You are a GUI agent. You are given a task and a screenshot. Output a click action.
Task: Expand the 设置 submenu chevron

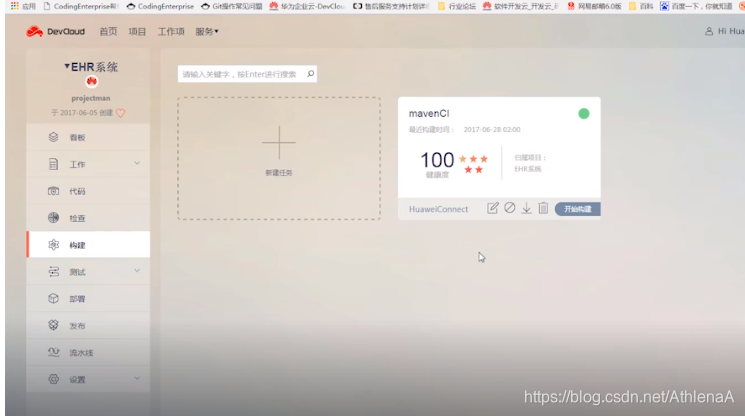[137, 378]
